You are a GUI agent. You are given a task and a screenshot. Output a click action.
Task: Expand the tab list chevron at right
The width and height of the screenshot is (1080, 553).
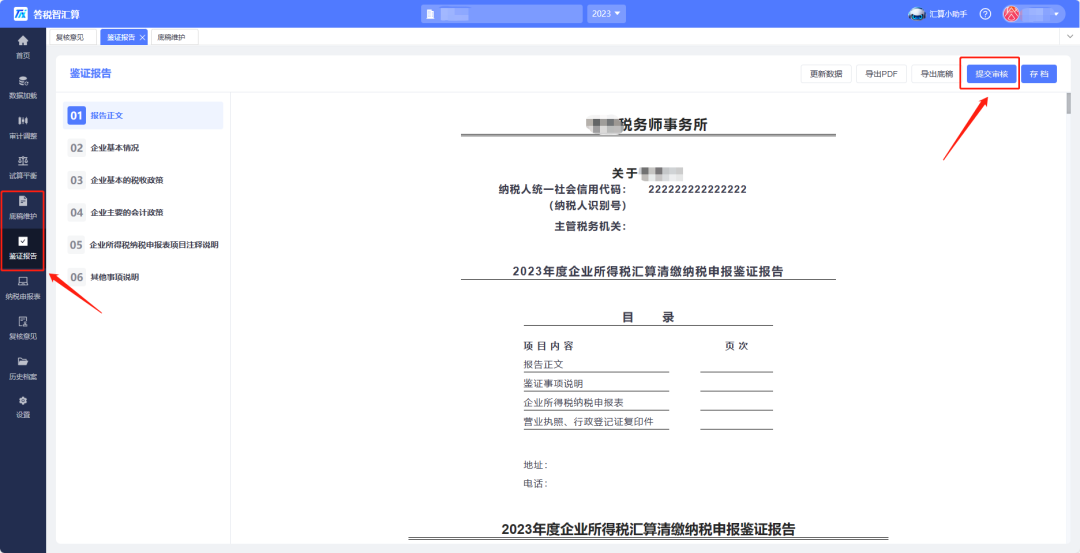coord(1071,35)
